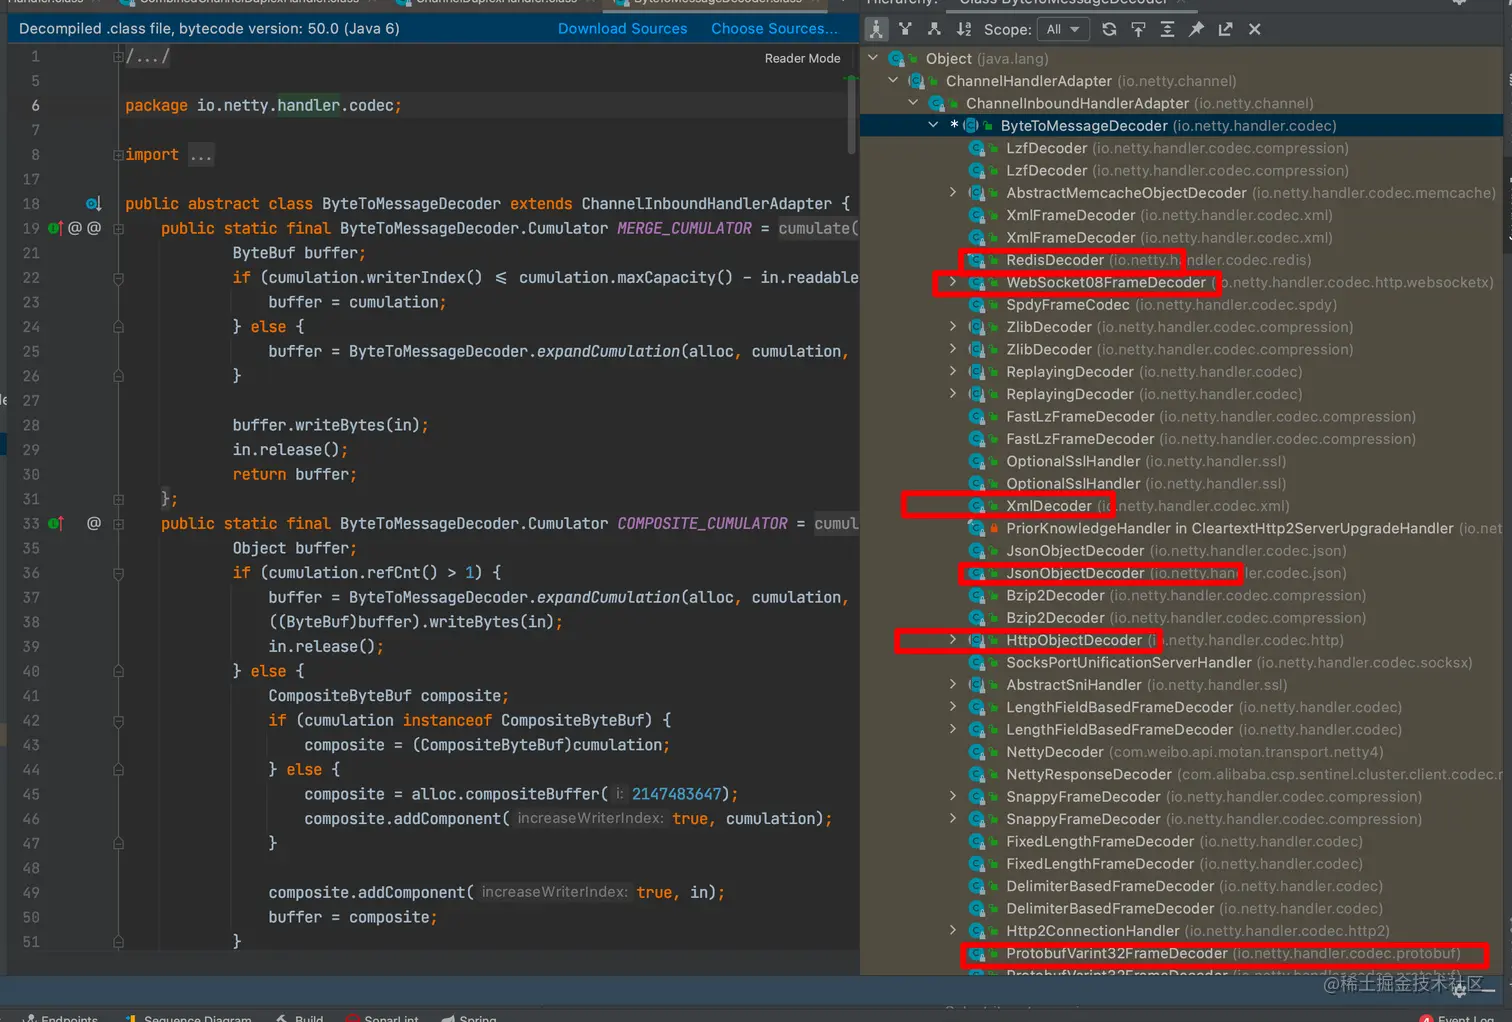Select RedisDecoder in the hierarchy tree
1512x1022 pixels.
(1054, 260)
